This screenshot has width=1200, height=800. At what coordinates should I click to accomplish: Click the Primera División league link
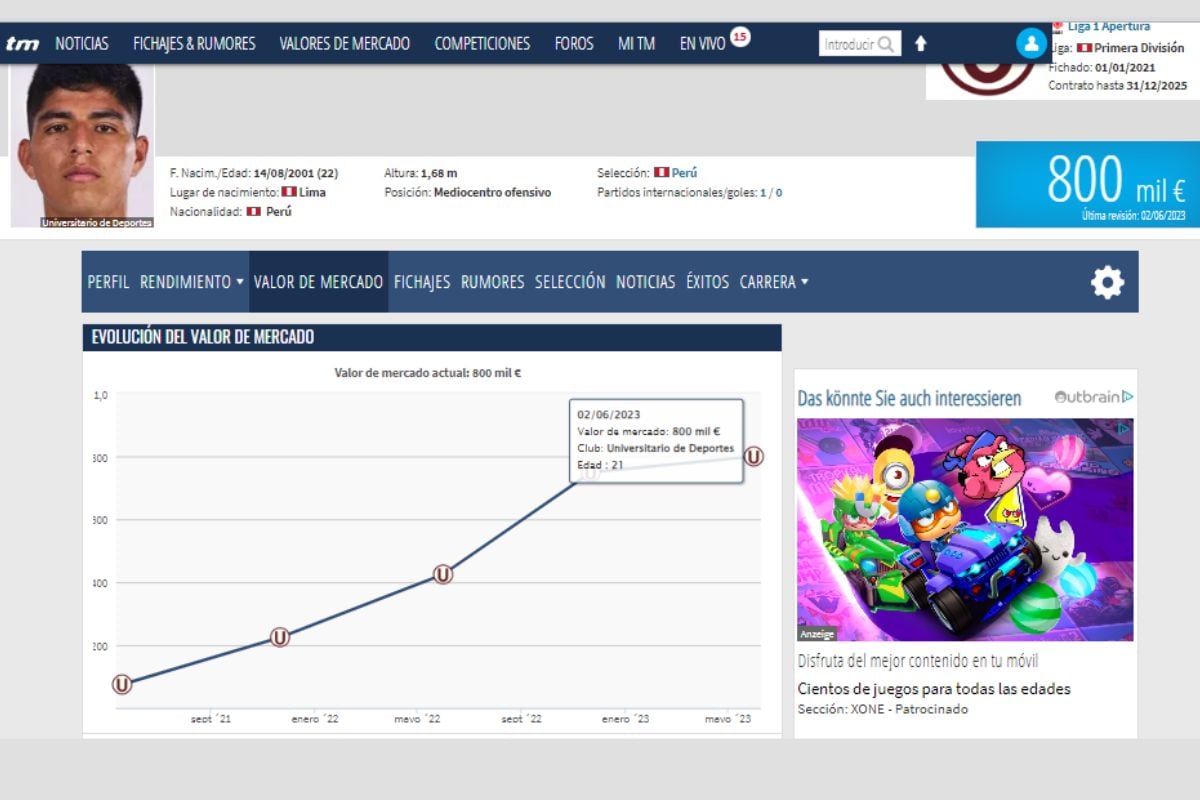click(x=1138, y=48)
